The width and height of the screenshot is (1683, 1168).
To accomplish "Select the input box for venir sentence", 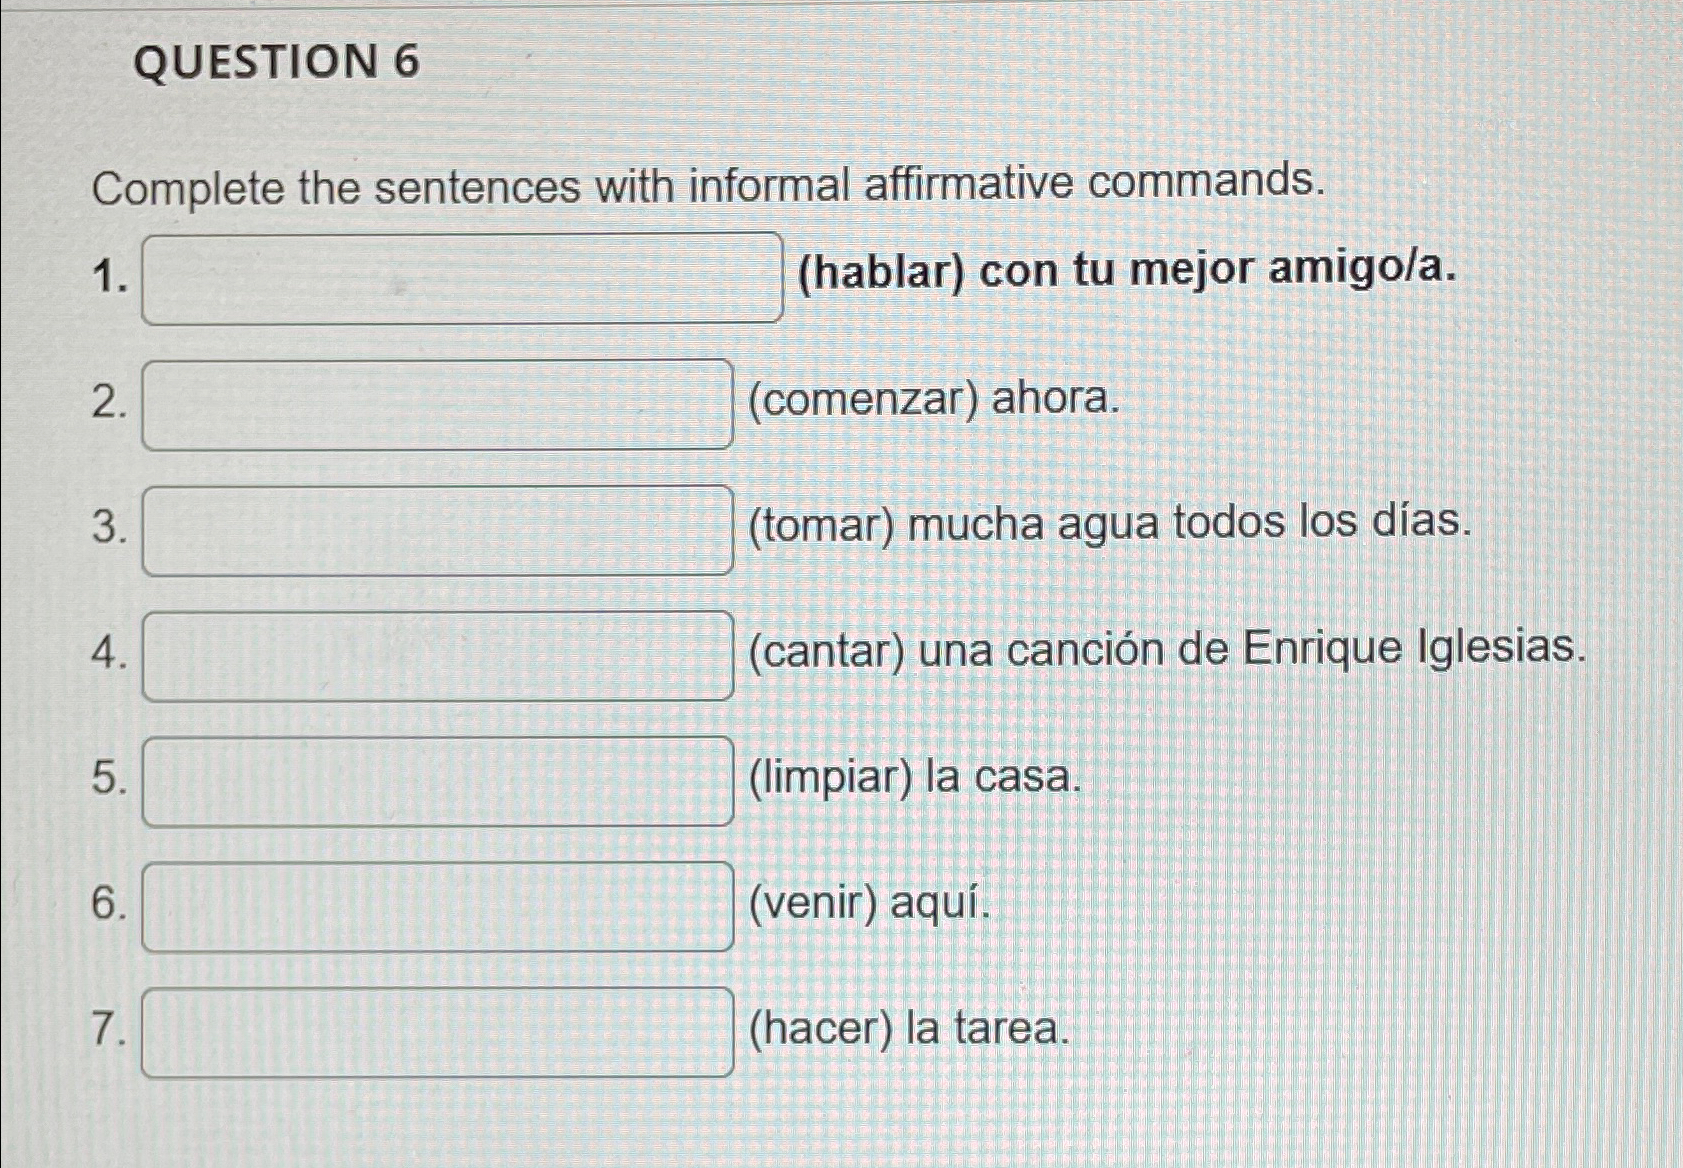I will (x=440, y=910).
